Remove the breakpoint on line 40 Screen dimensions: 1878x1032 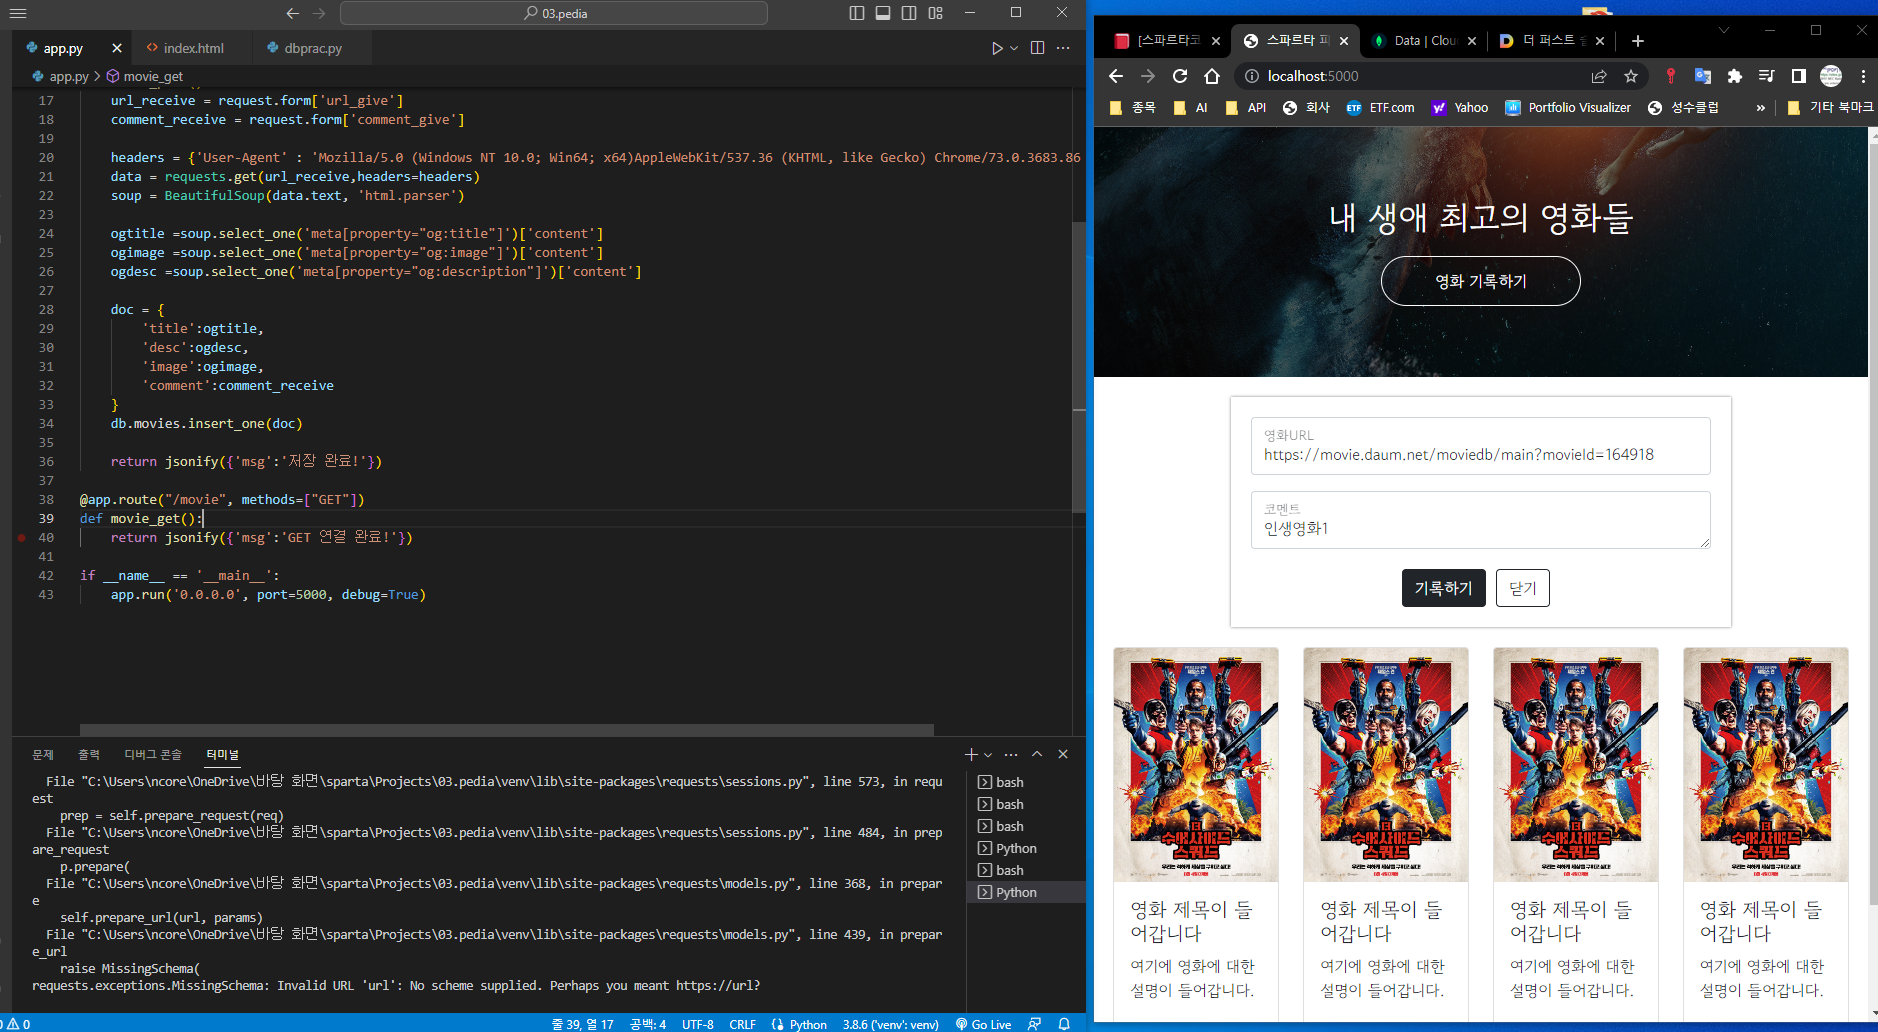pyautogui.click(x=22, y=538)
